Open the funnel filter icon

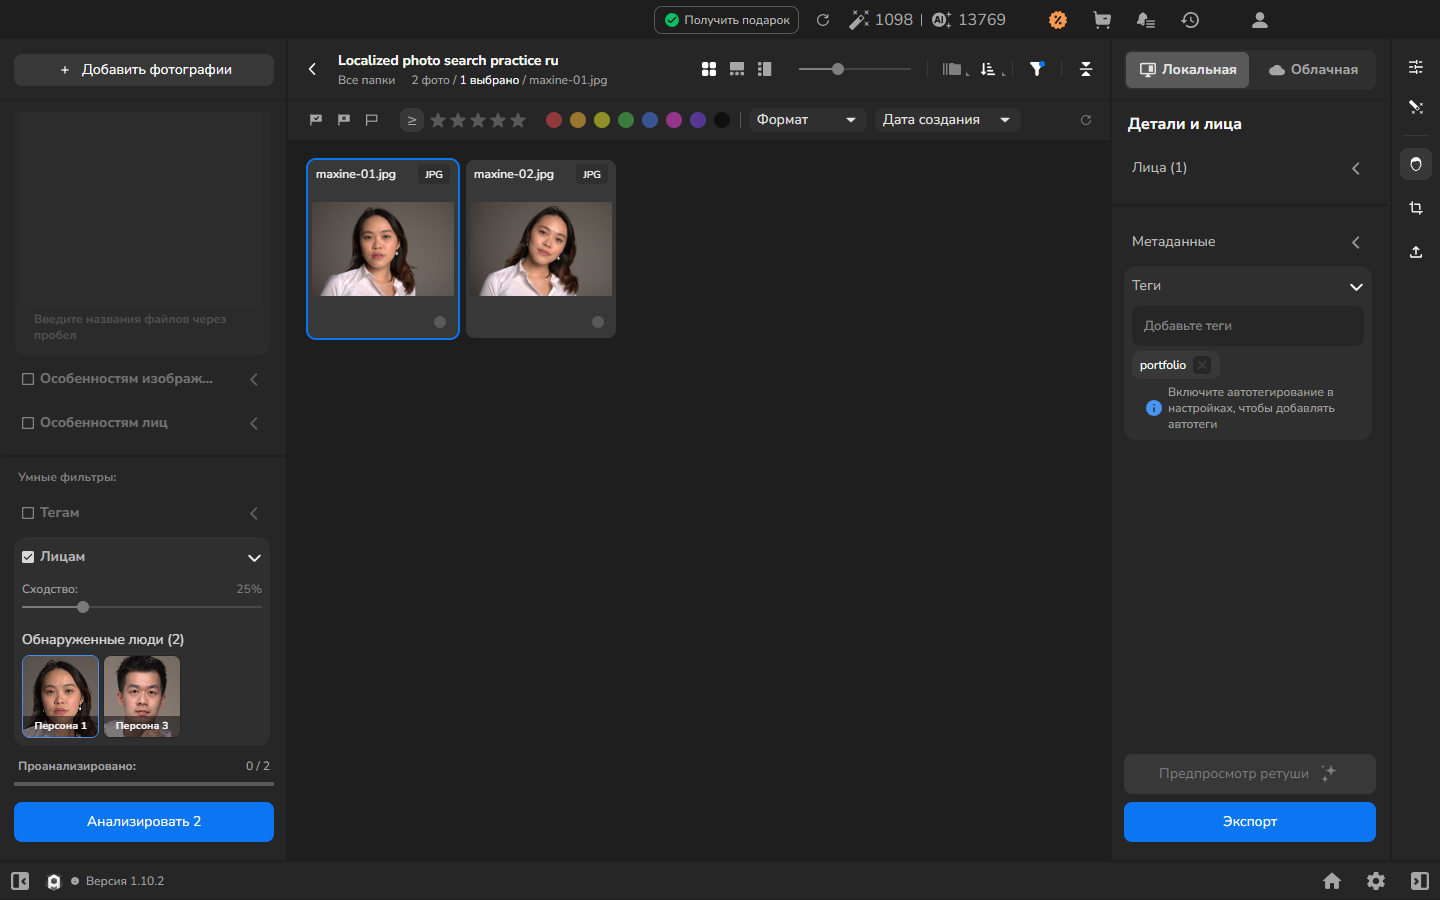(1037, 69)
